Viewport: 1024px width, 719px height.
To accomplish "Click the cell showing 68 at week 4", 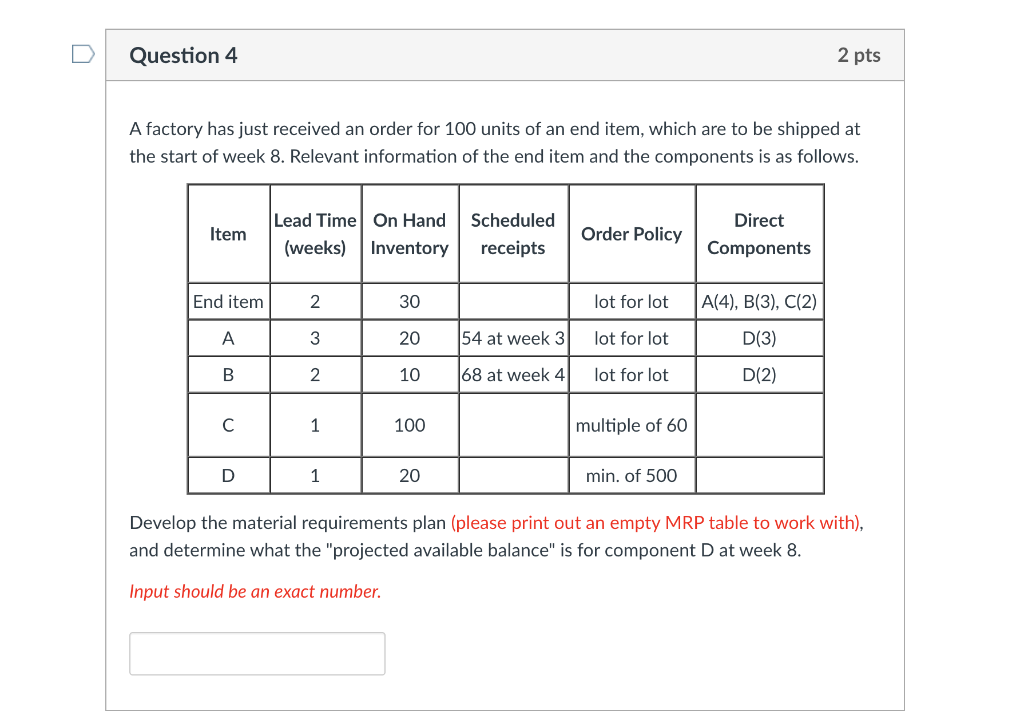I will 513,375.
